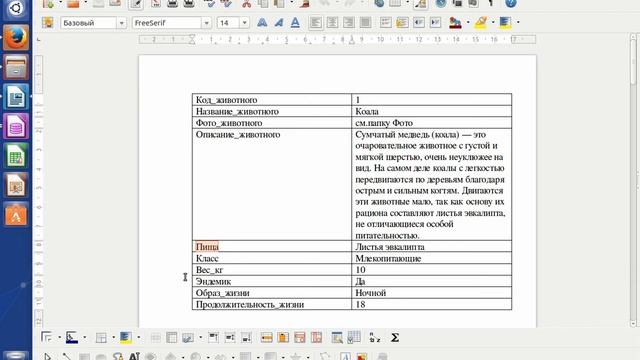Screen dimensions: 640x360
Task: Insert a table row
Action: tap(267, 338)
